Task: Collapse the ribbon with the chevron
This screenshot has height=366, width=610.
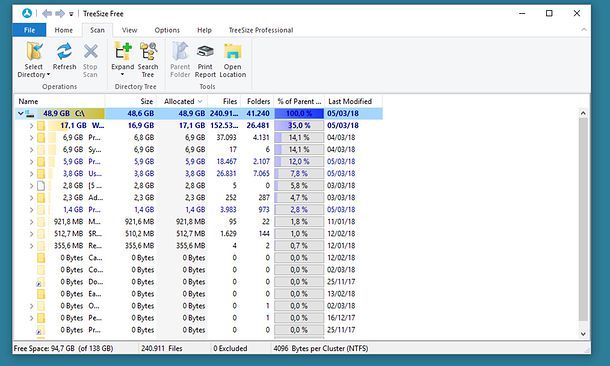Action: 584,30
